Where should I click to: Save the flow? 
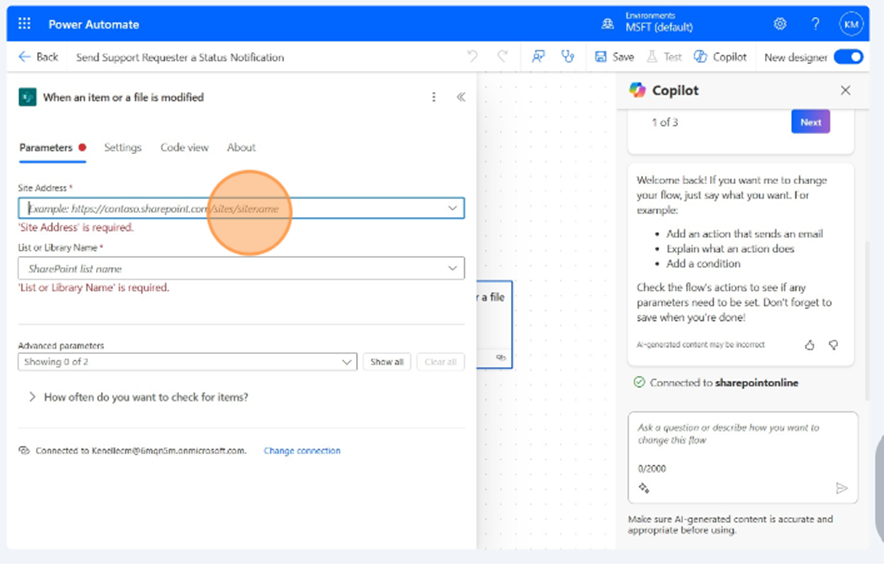pos(615,57)
